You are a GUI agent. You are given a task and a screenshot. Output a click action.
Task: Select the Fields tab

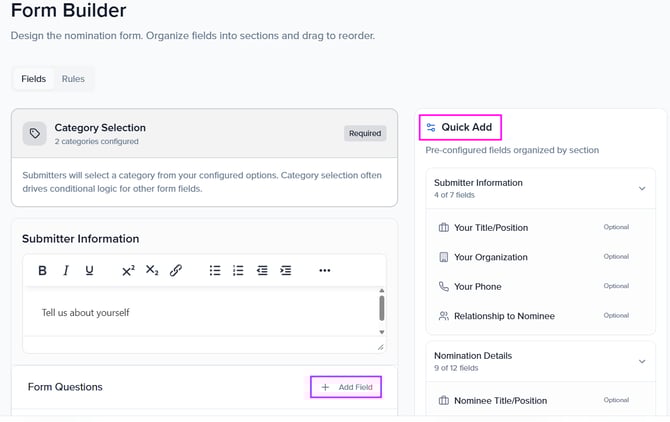(x=33, y=79)
